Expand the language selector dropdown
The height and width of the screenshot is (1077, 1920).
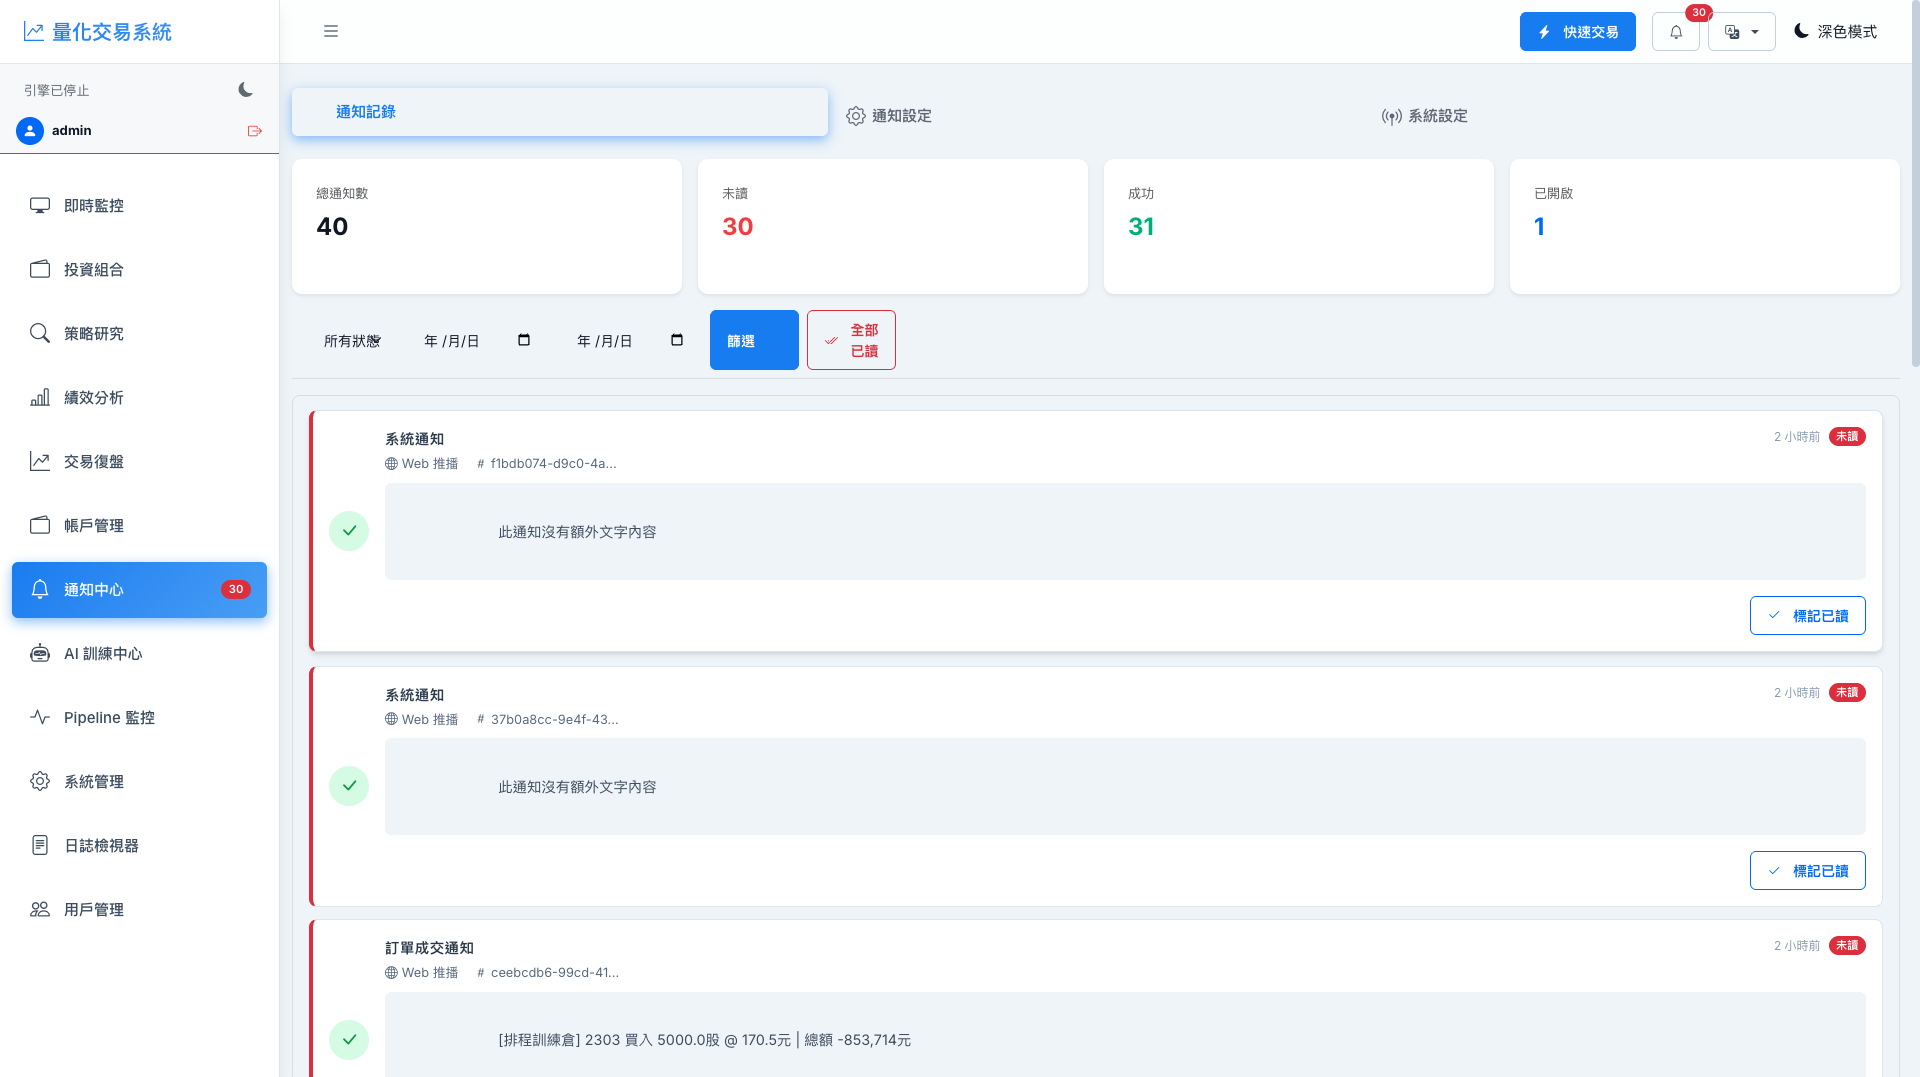pyautogui.click(x=1741, y=32)
